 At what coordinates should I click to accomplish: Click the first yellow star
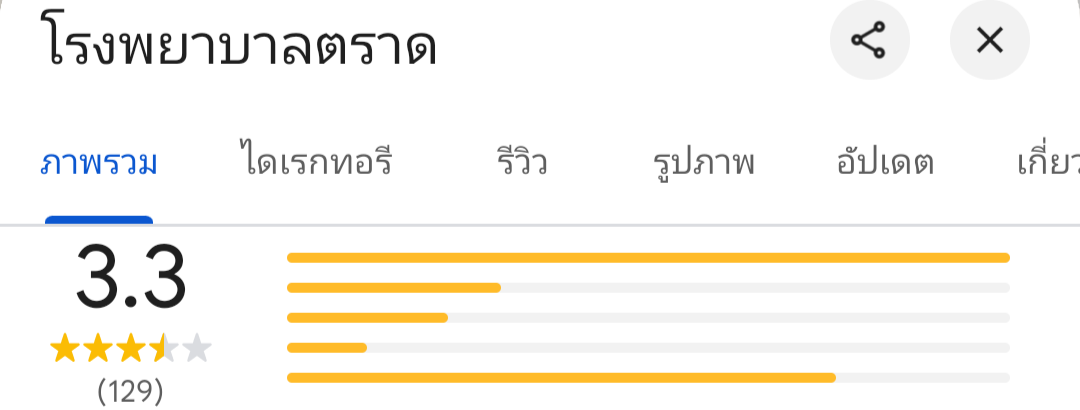coord(64,349)
